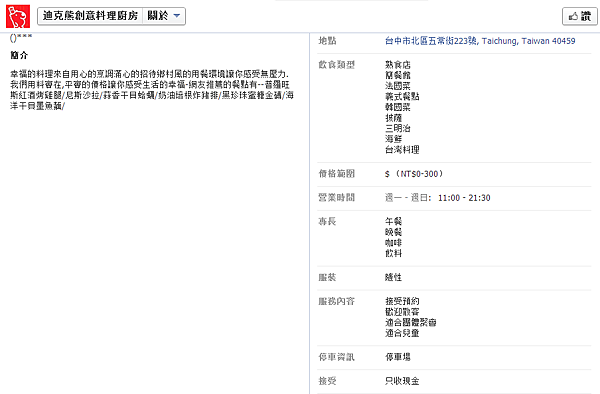Click the 午餐 specialty entry
The image size is (600, 394).
pyautogui.click(x=393, y=221)
